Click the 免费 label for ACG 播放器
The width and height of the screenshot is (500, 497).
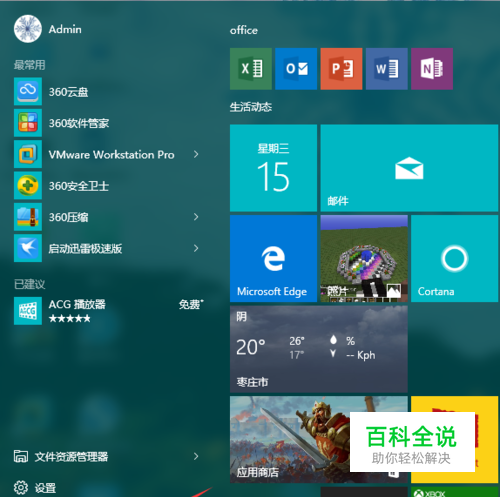(x=191, y=304)
